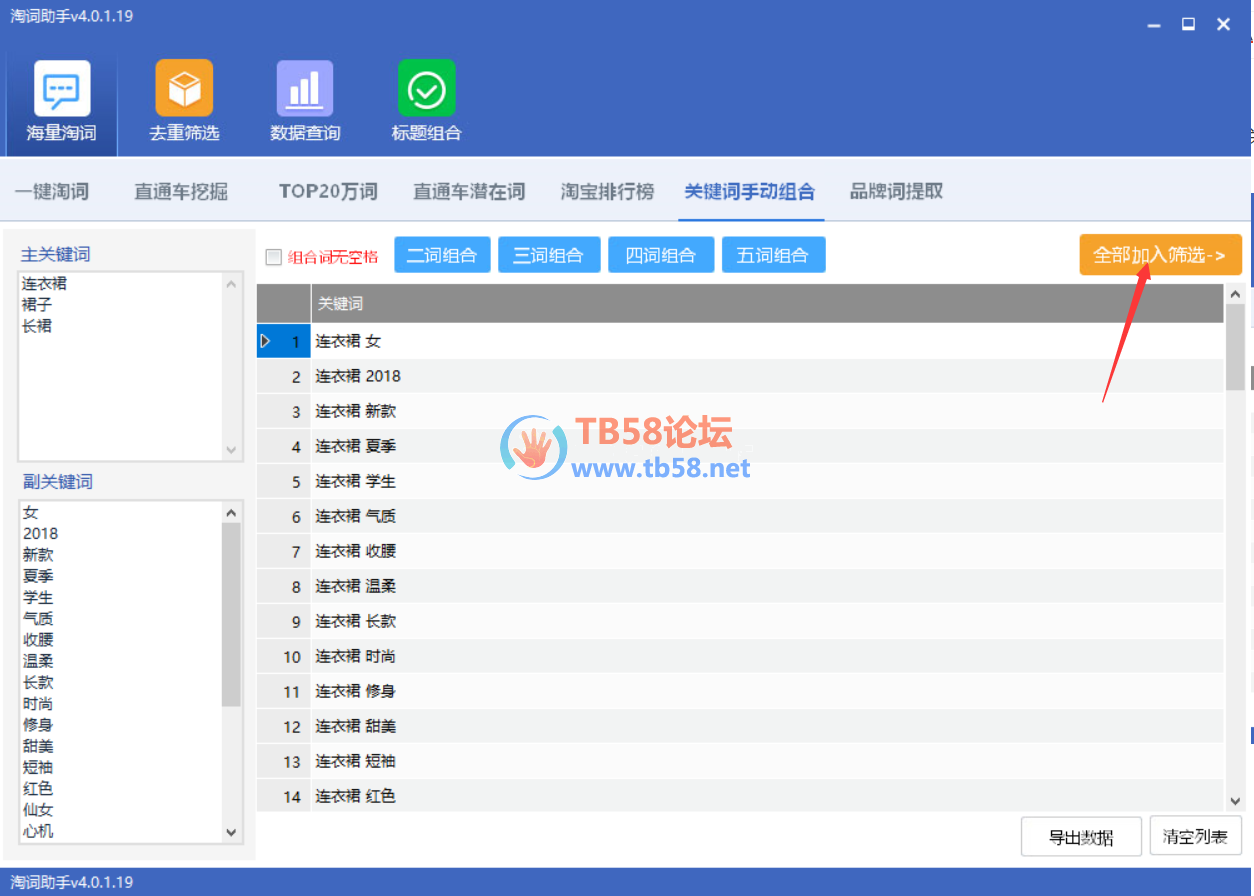Click the 副关键词 list scrollbar up arrow

click(231, 512)
